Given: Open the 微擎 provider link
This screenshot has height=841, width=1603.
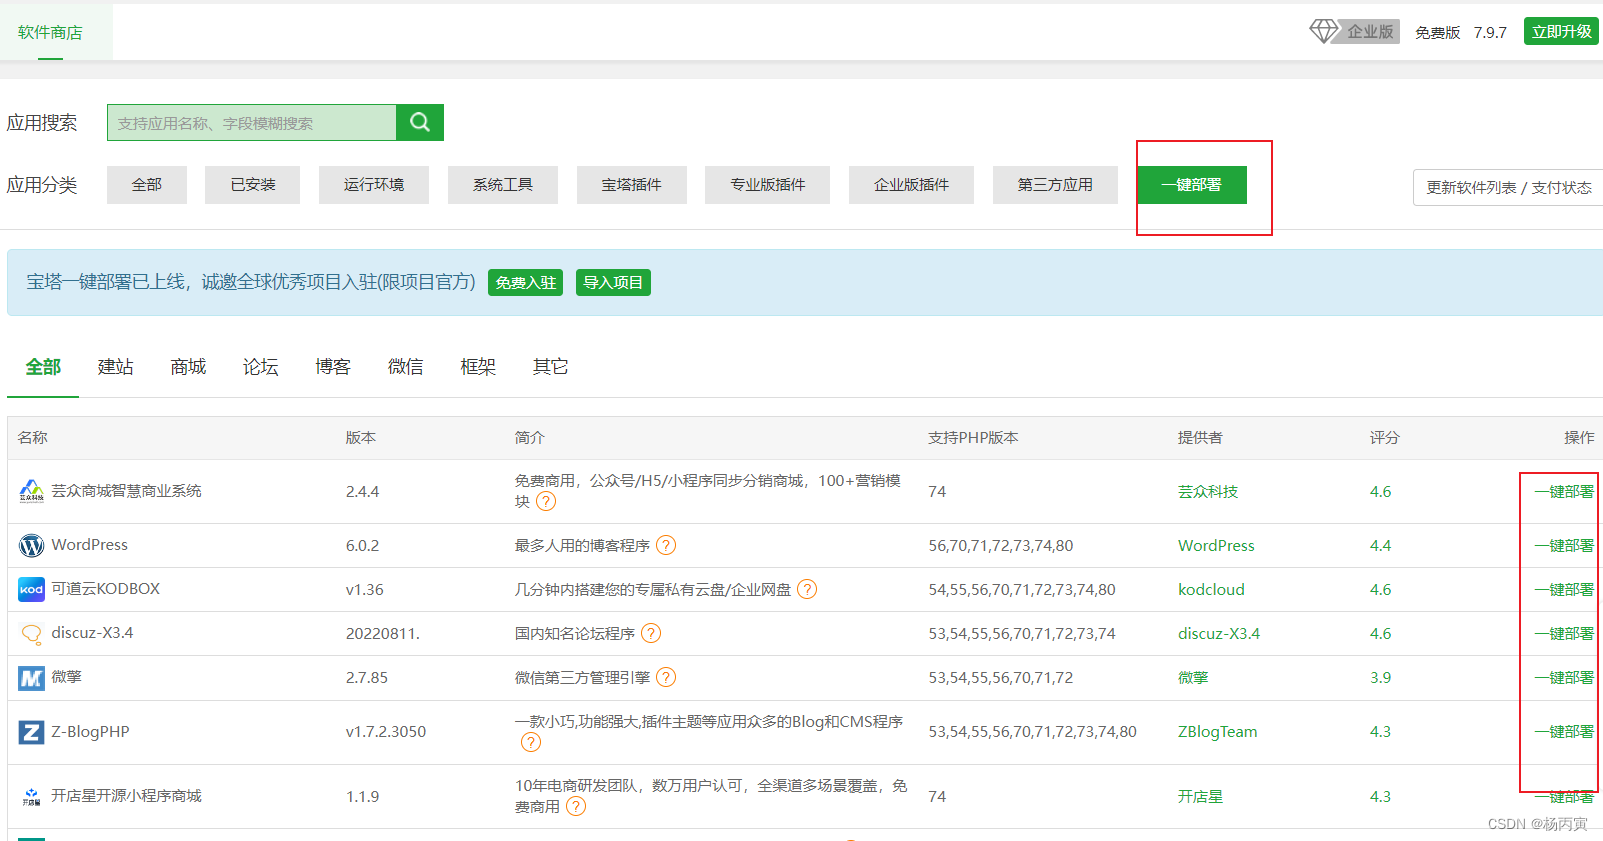Looking at the screenshot, I should (x=1193, y=678).
